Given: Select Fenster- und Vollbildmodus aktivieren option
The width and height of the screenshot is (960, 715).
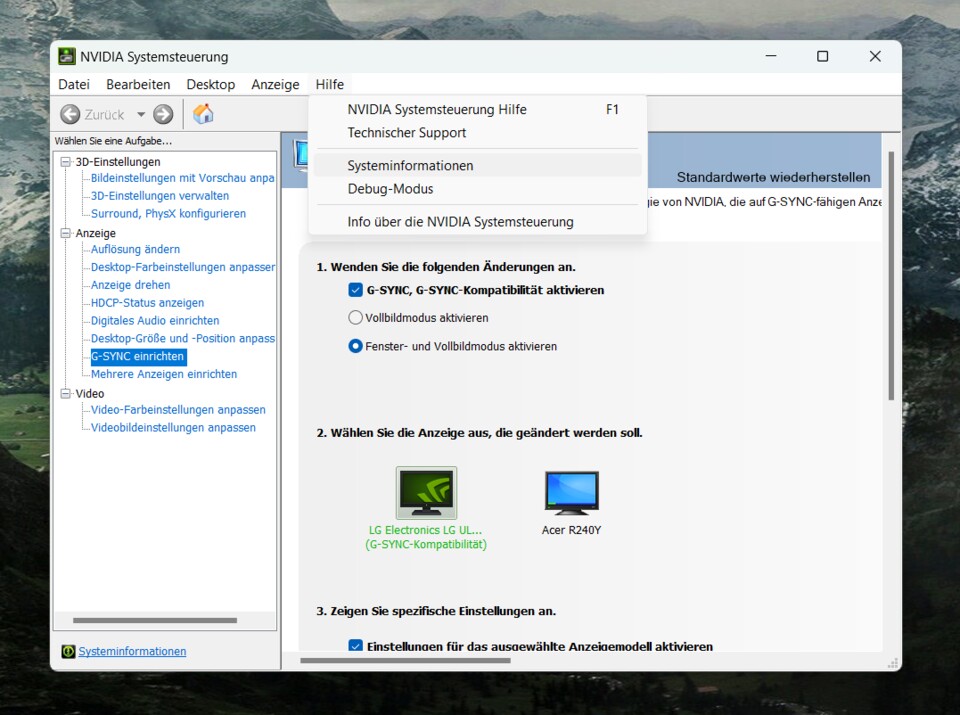Looking at the screenshot, I should click(x=355, y=346).
